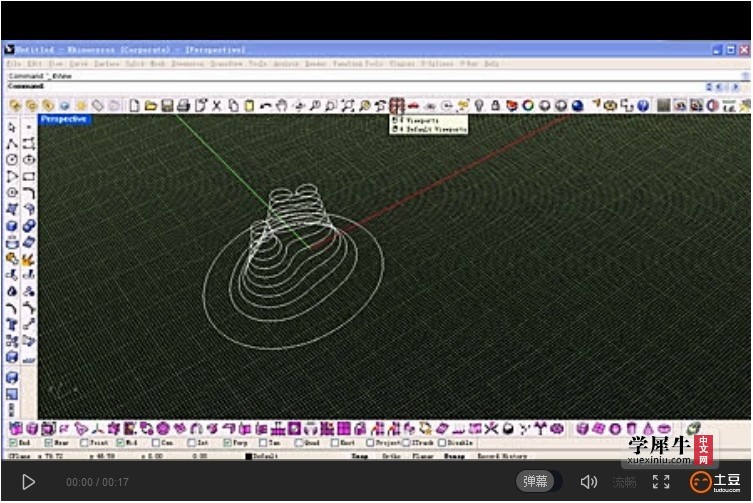Toggle the Mid osnap checkbox
The width and height of the screenshot is (753, 503).
pos(120,442)
